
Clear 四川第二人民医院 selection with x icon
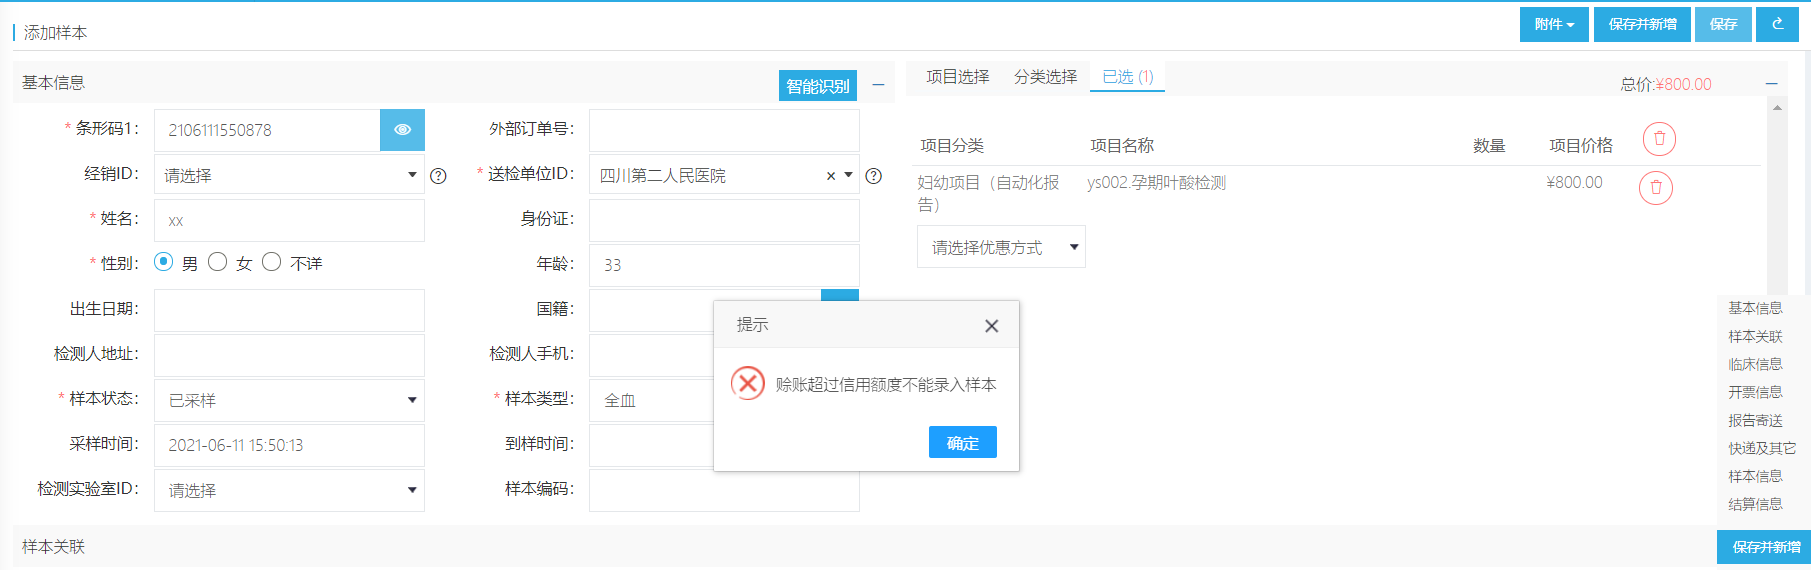pos(830,176)
